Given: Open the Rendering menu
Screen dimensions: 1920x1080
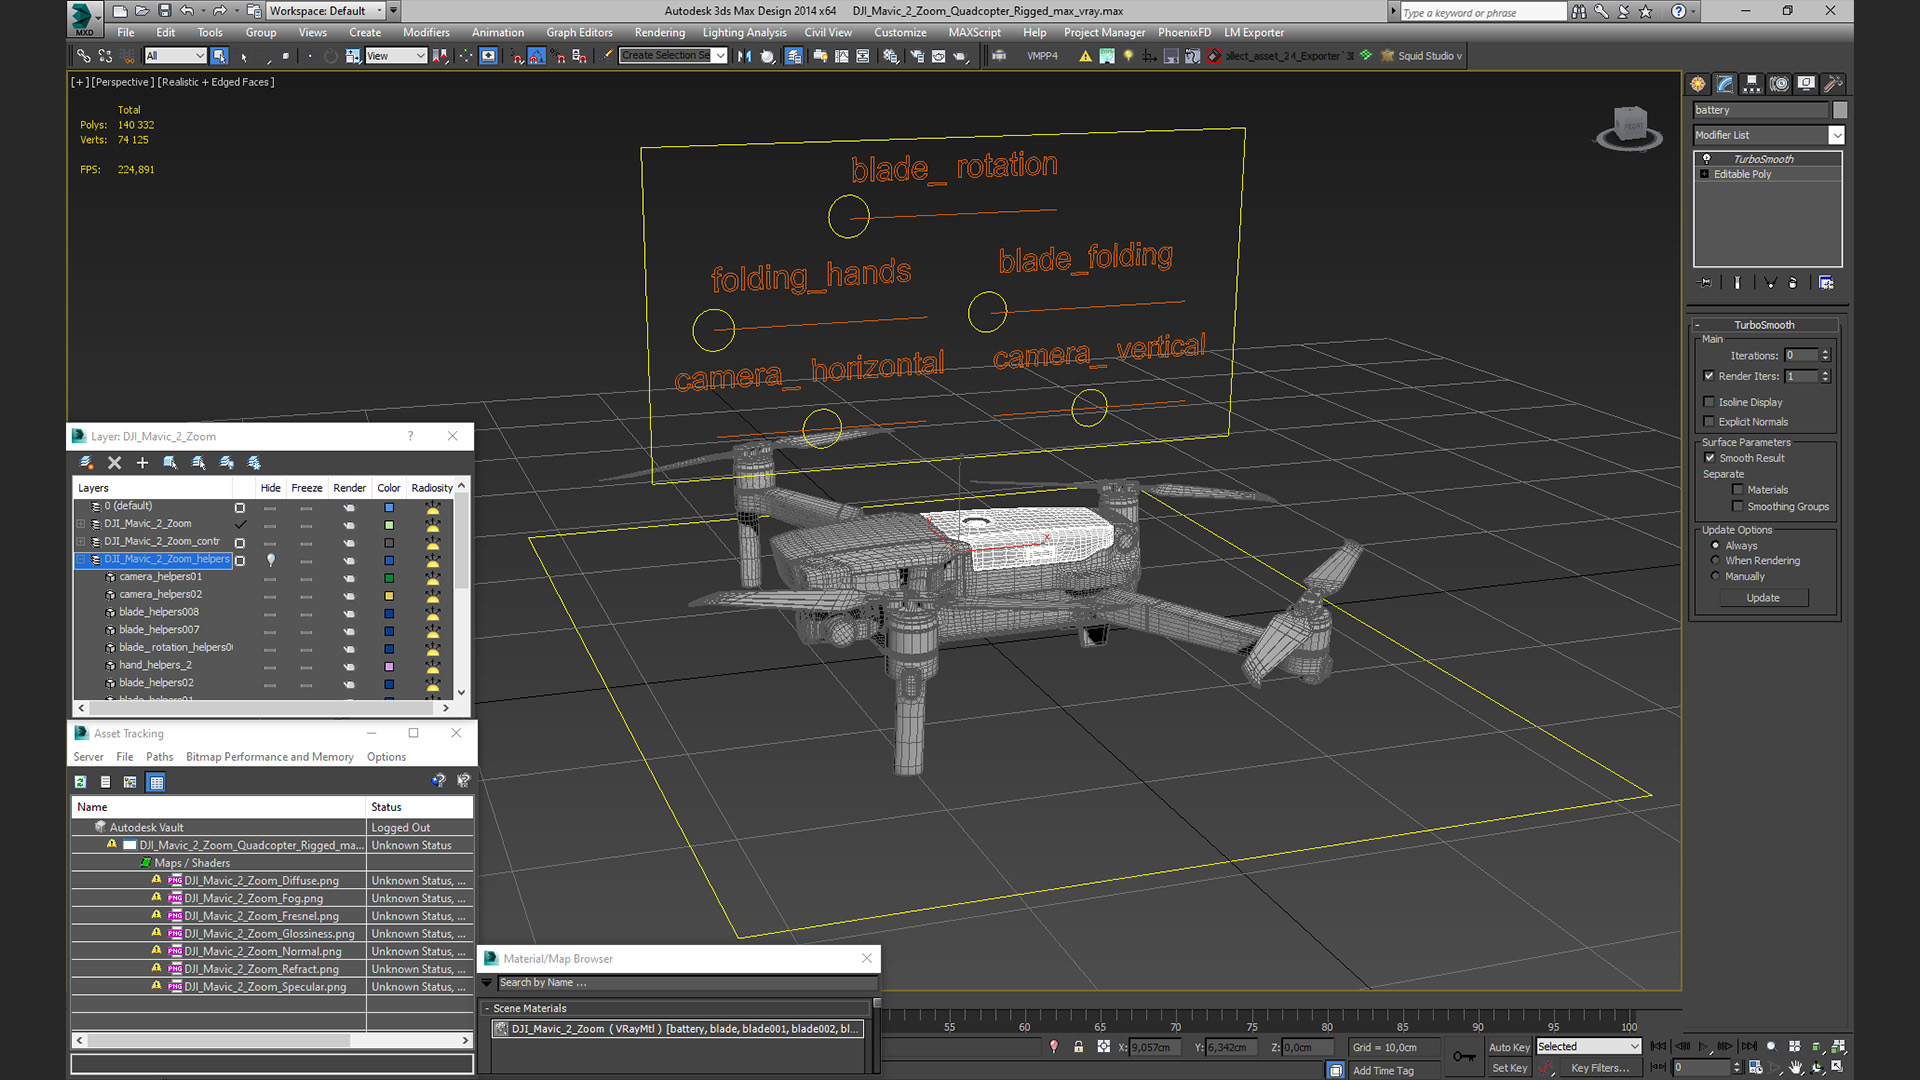Looking at the screenshot, I should (x=659, y=33).
